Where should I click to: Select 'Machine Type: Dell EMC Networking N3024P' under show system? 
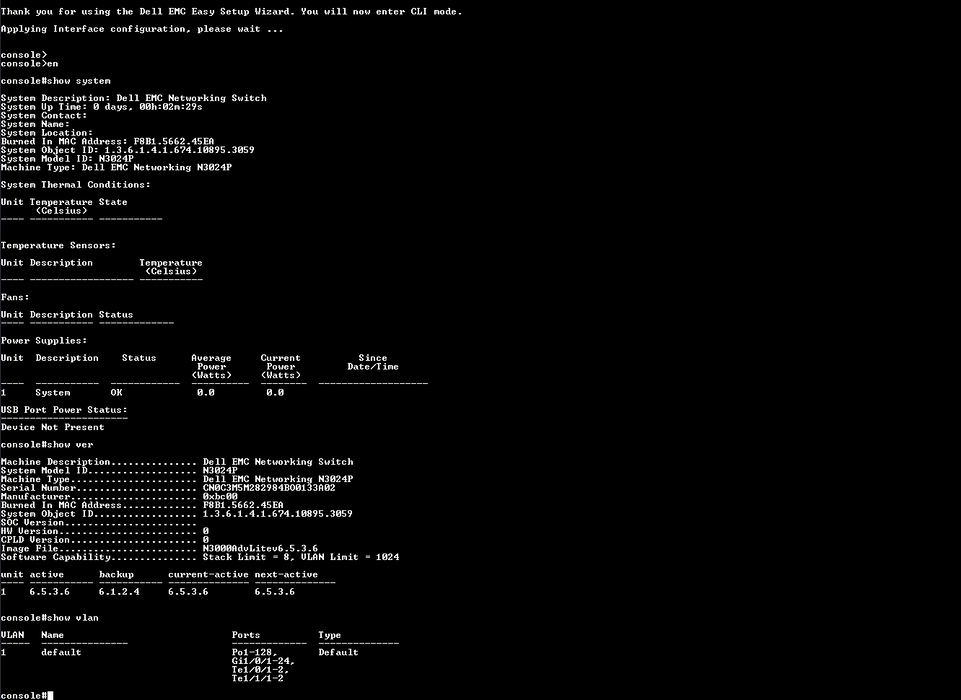pos(116,167)
